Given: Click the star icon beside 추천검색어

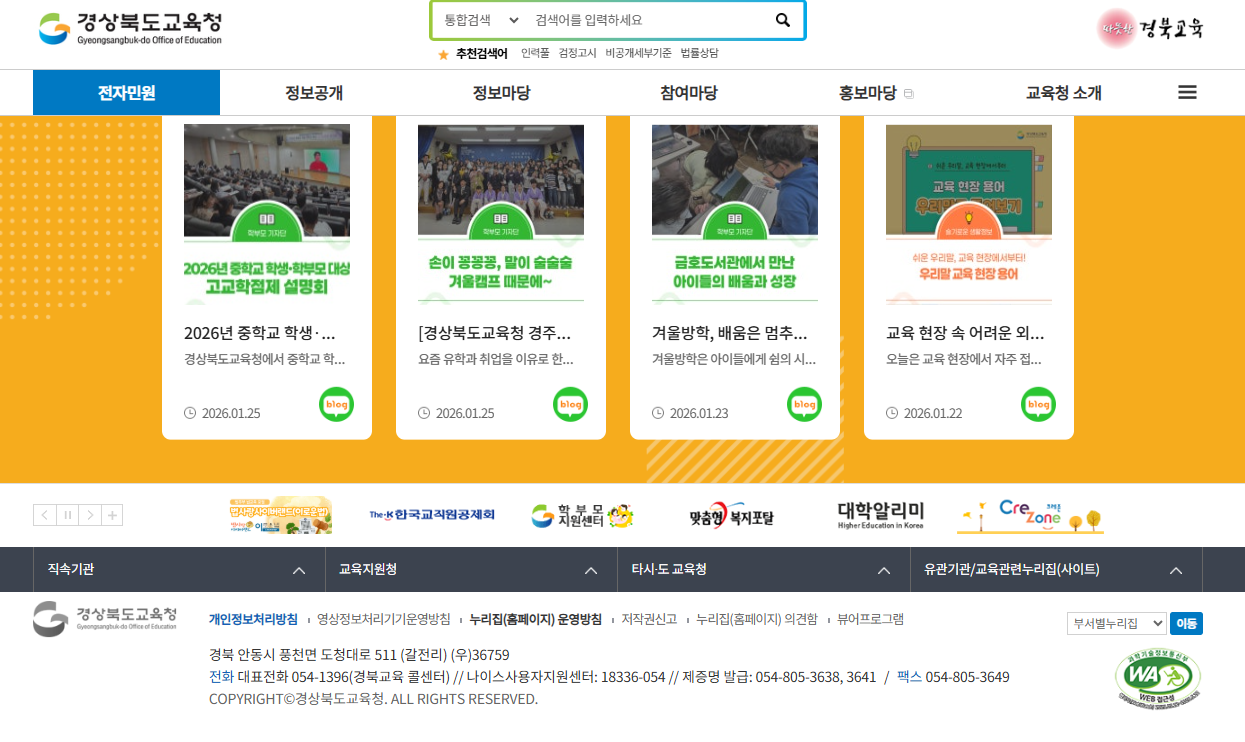Looking at the screenshot, I should 443,54.
